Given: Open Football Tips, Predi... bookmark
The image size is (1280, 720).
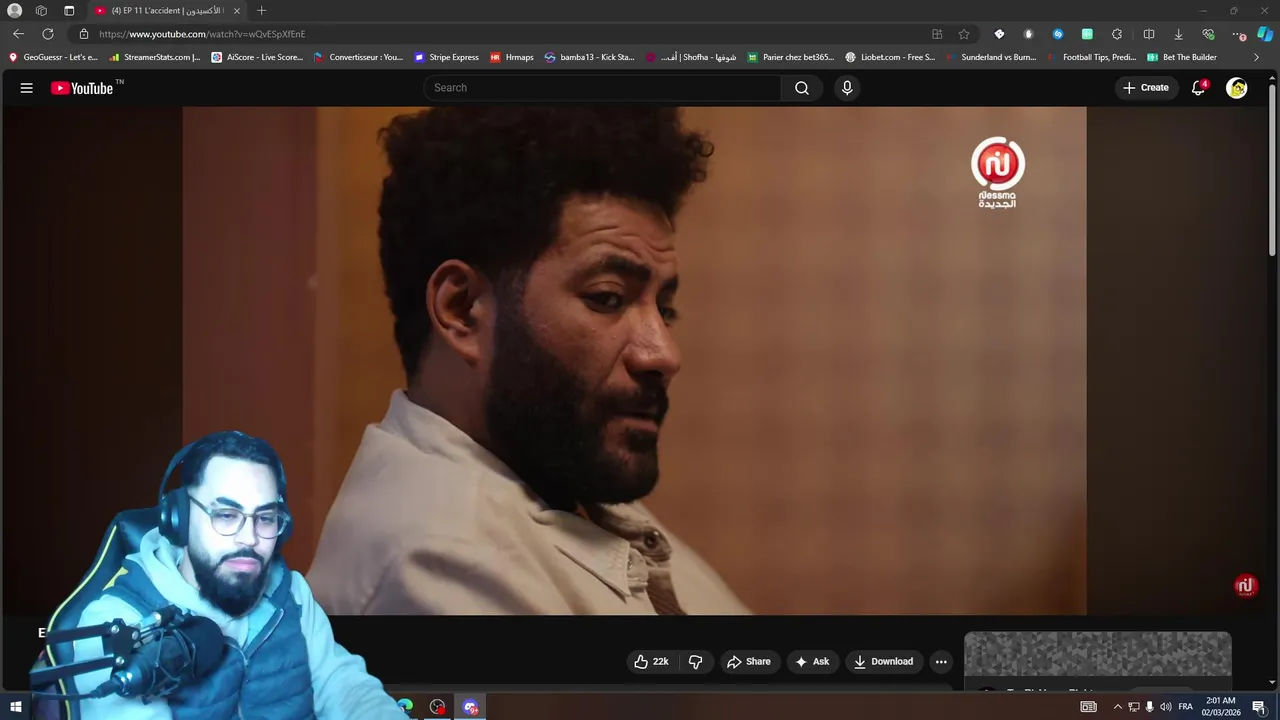Looking at the screenshot, I should point(1092,57).
